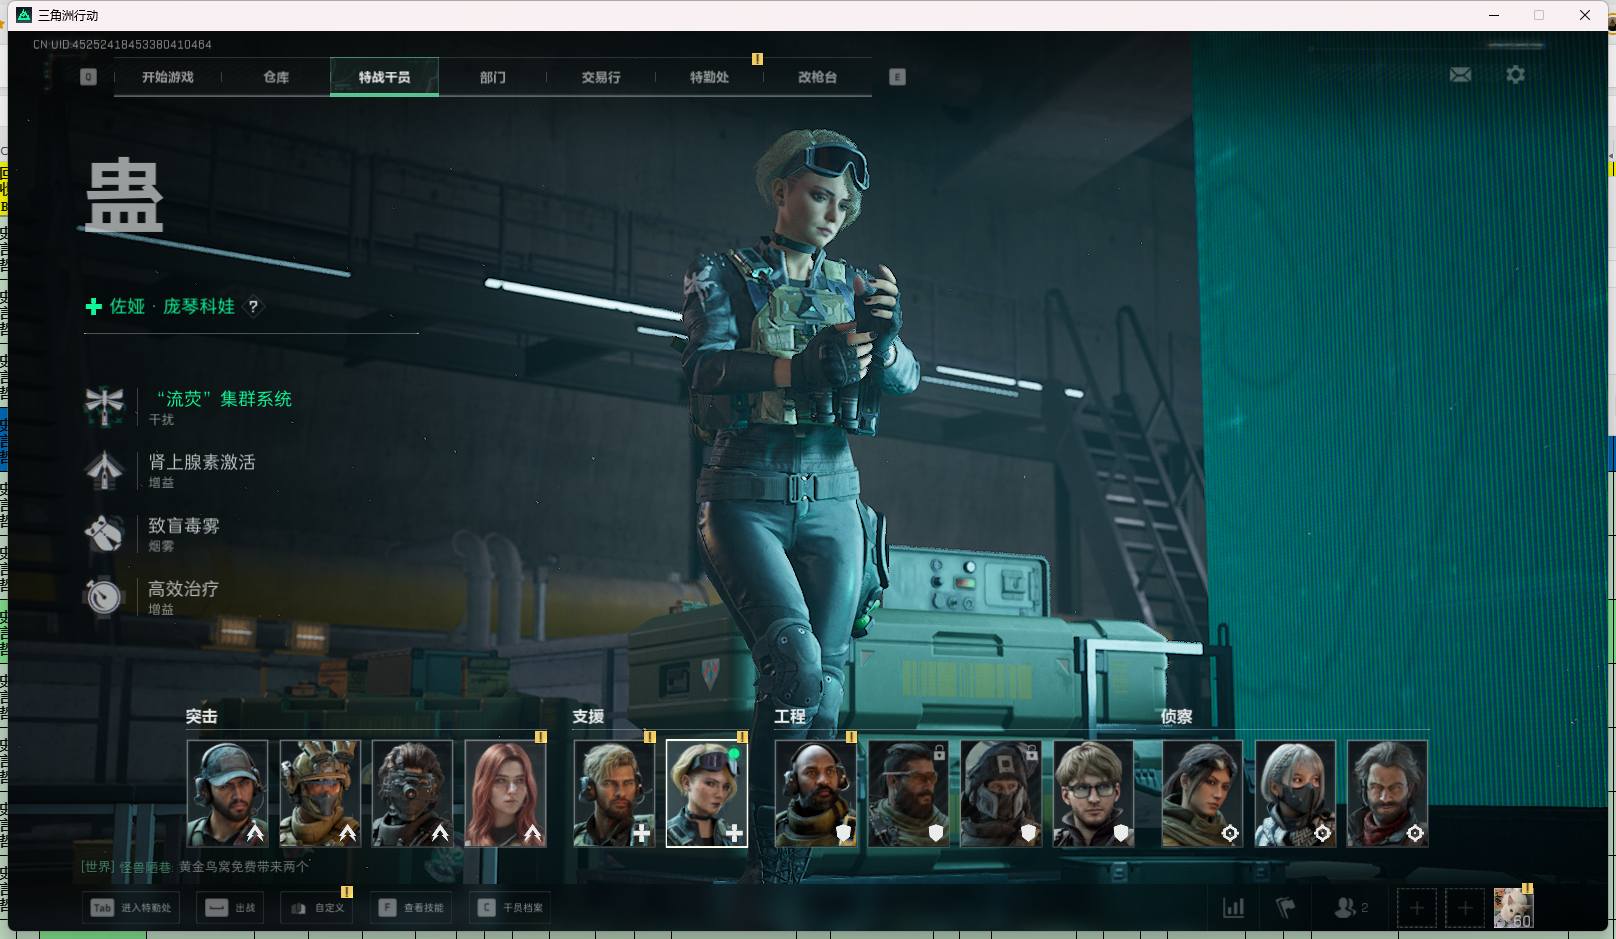The width and height of the screenshot is (1616, 939).
Task: Select the red-haired assault operator portrait
Action: click(x=505, y=794)
